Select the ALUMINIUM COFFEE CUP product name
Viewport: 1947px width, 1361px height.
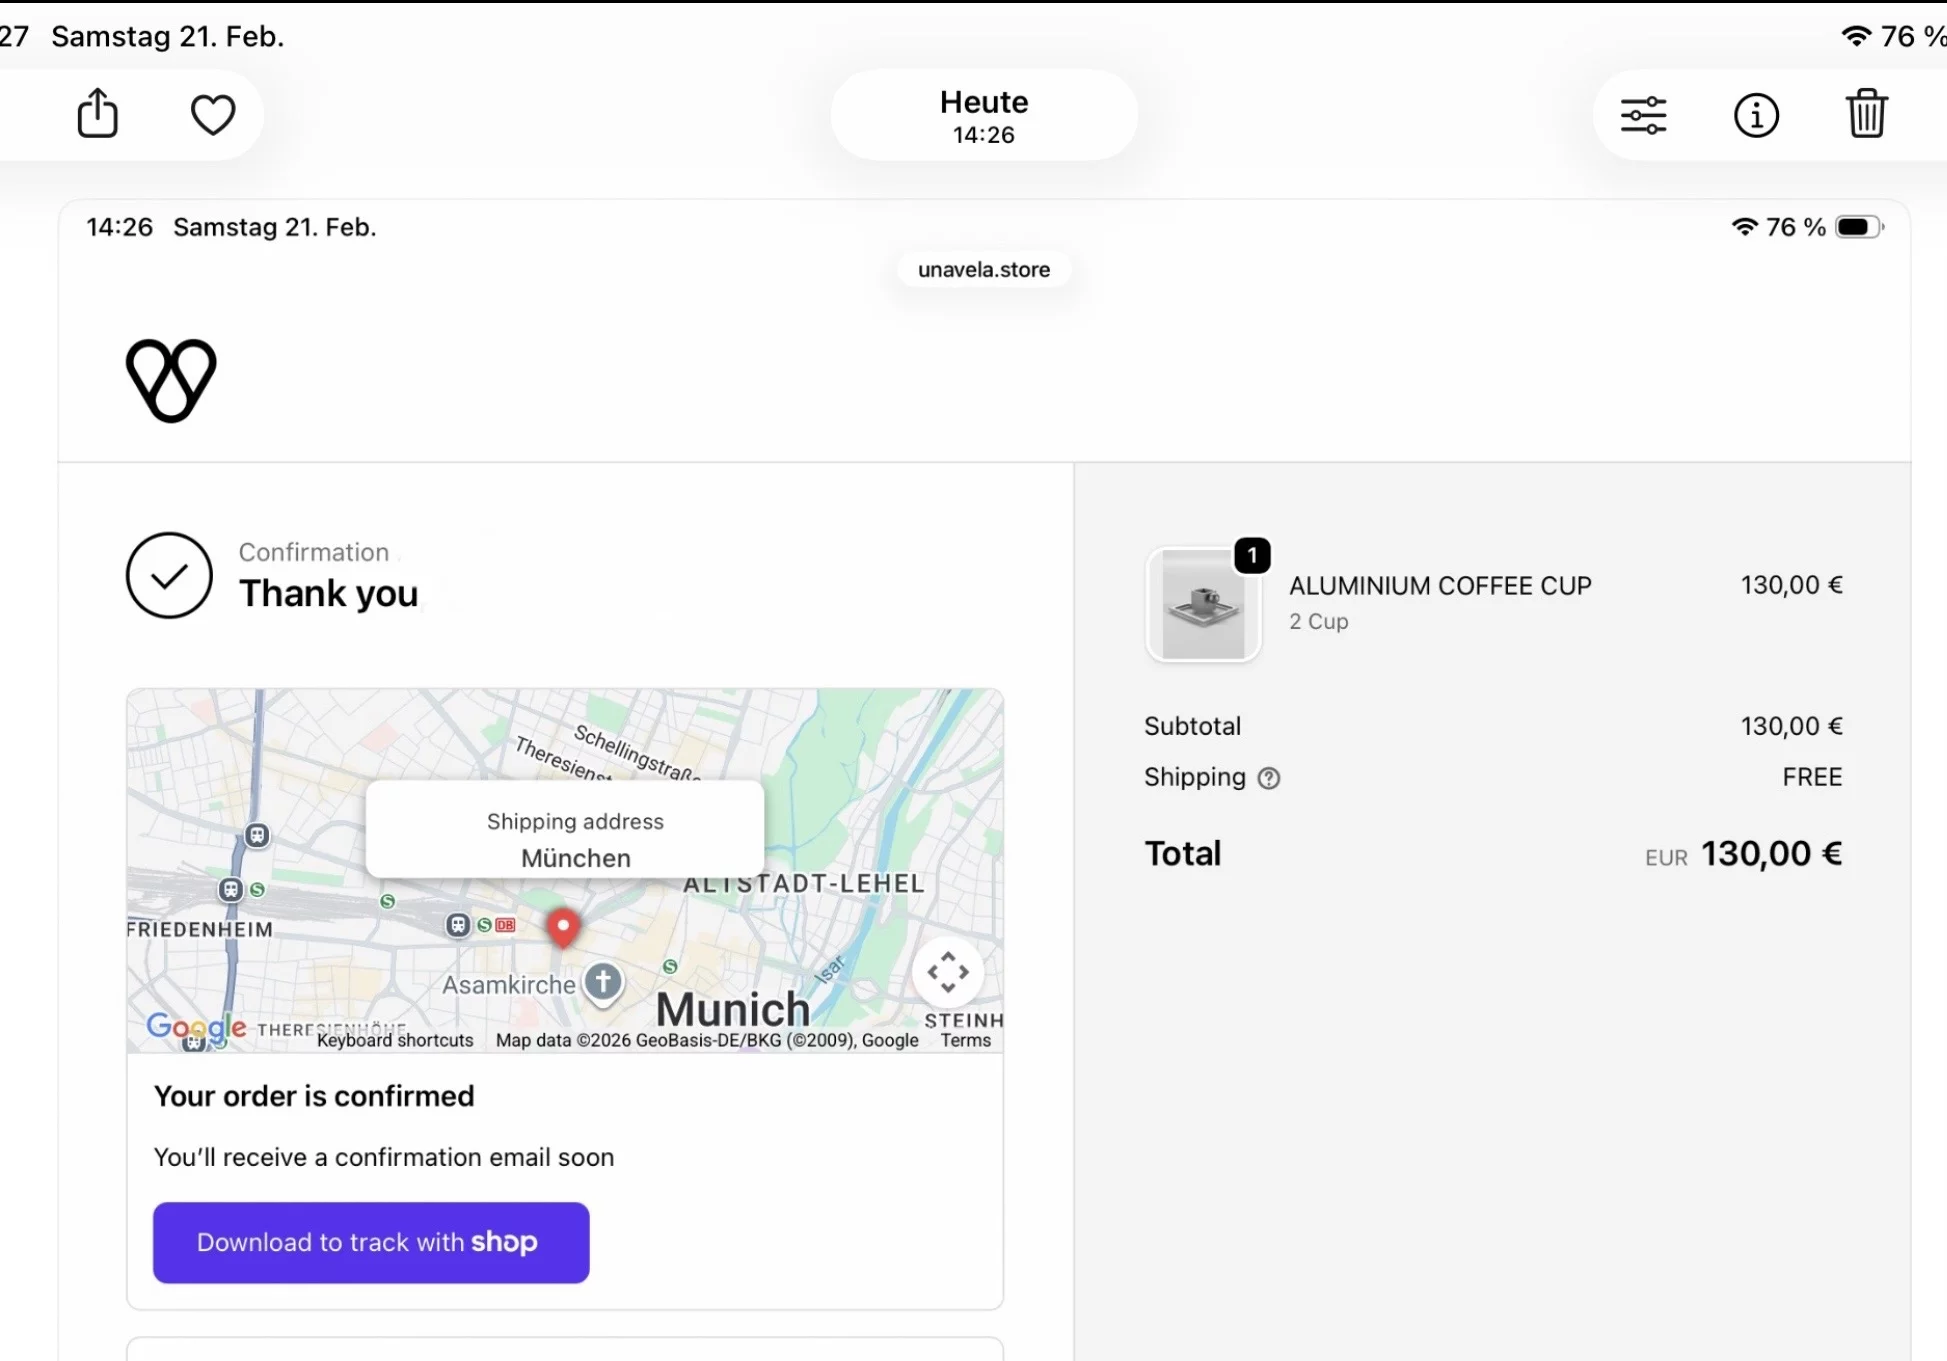click(x=1440, y=586)
